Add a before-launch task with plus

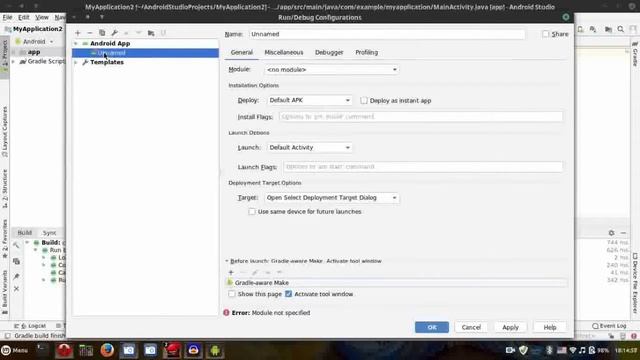point(231,272)
